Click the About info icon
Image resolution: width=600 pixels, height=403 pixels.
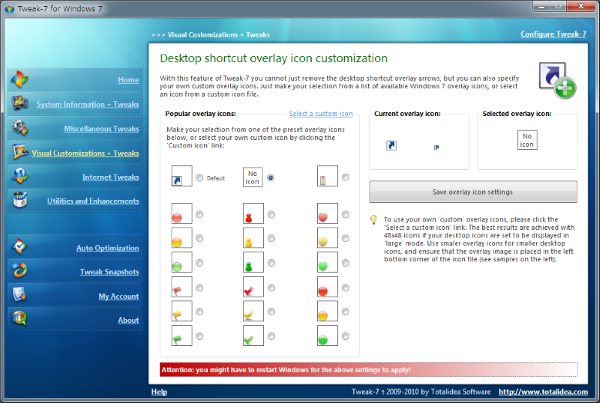pyautogui.click(x=20, y=319)
